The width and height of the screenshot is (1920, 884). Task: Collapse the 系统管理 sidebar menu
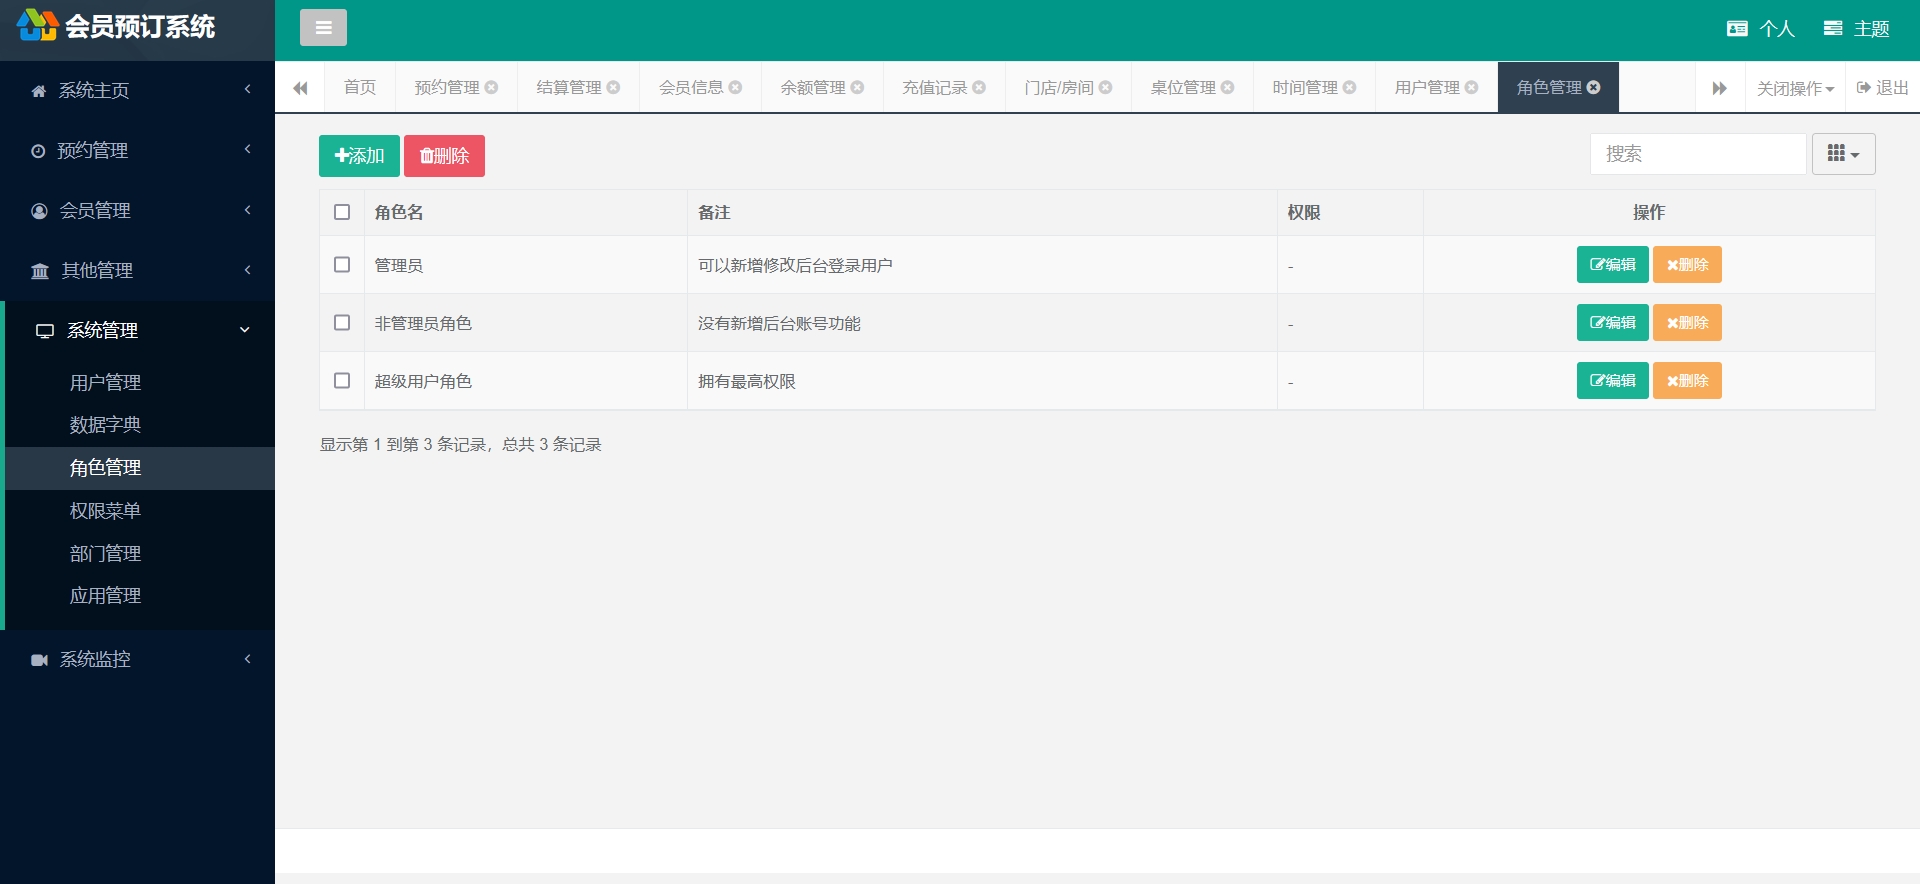click(140, 331)
